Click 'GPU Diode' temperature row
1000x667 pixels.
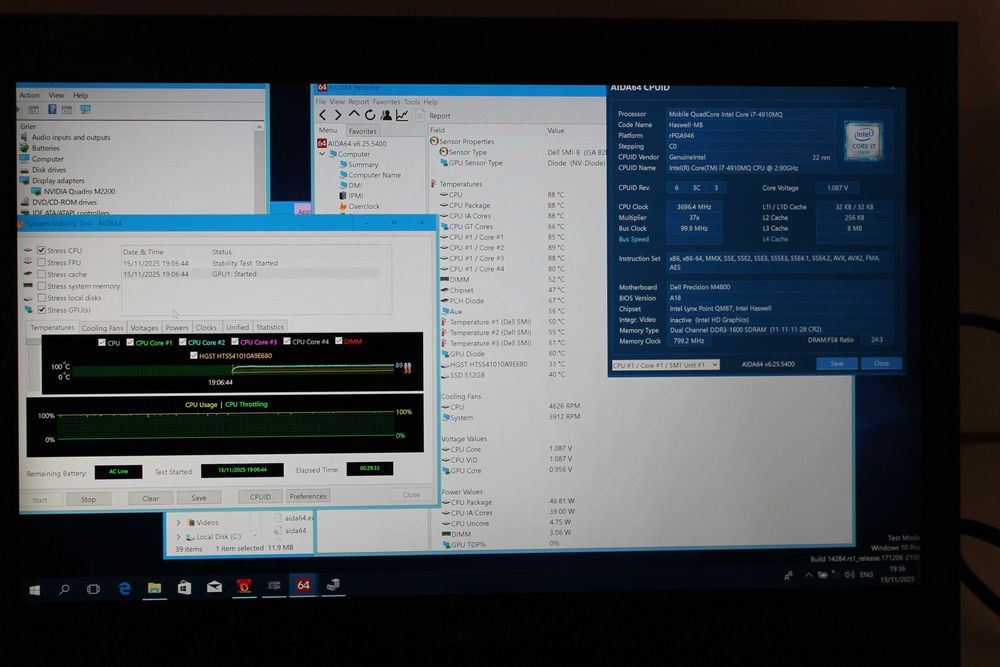[503, 354]
